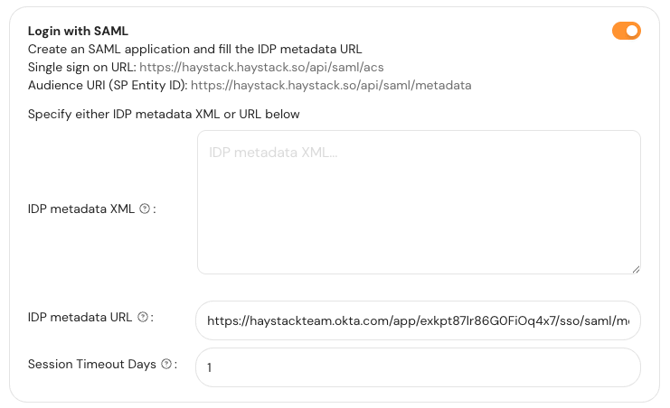Screen dimensions: 670x408
Task: Click the IDP metadata URL label text
Action: tap(80, 317)
